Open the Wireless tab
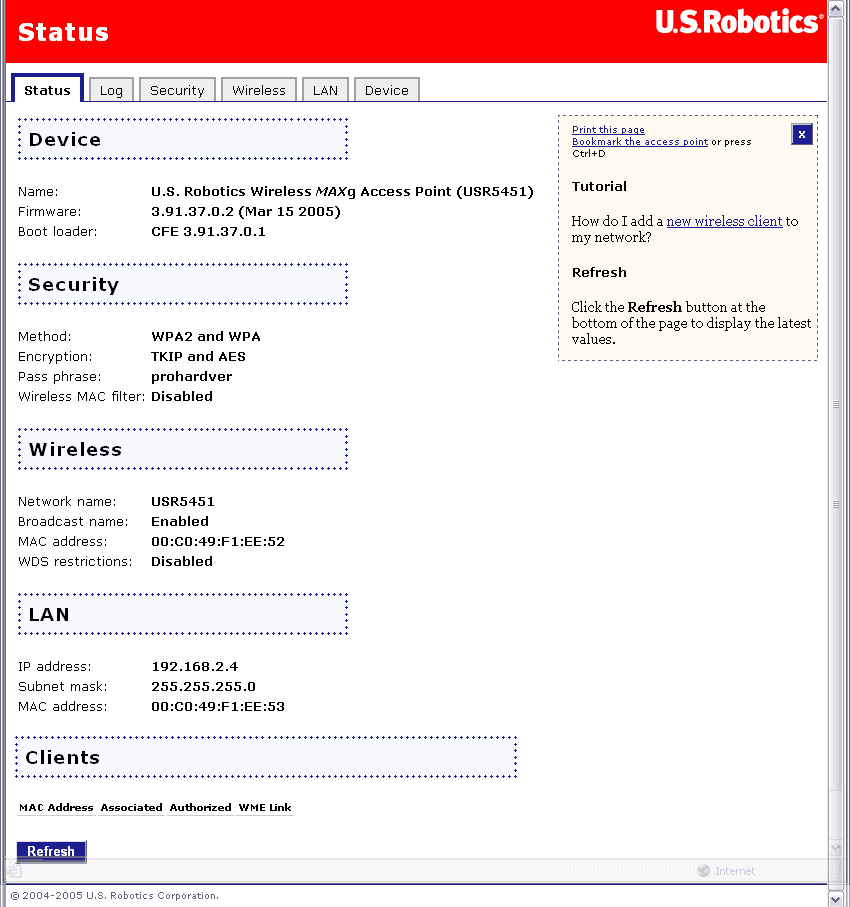The height and width of the screenshot is (907, 850). (x=259, y=90)
